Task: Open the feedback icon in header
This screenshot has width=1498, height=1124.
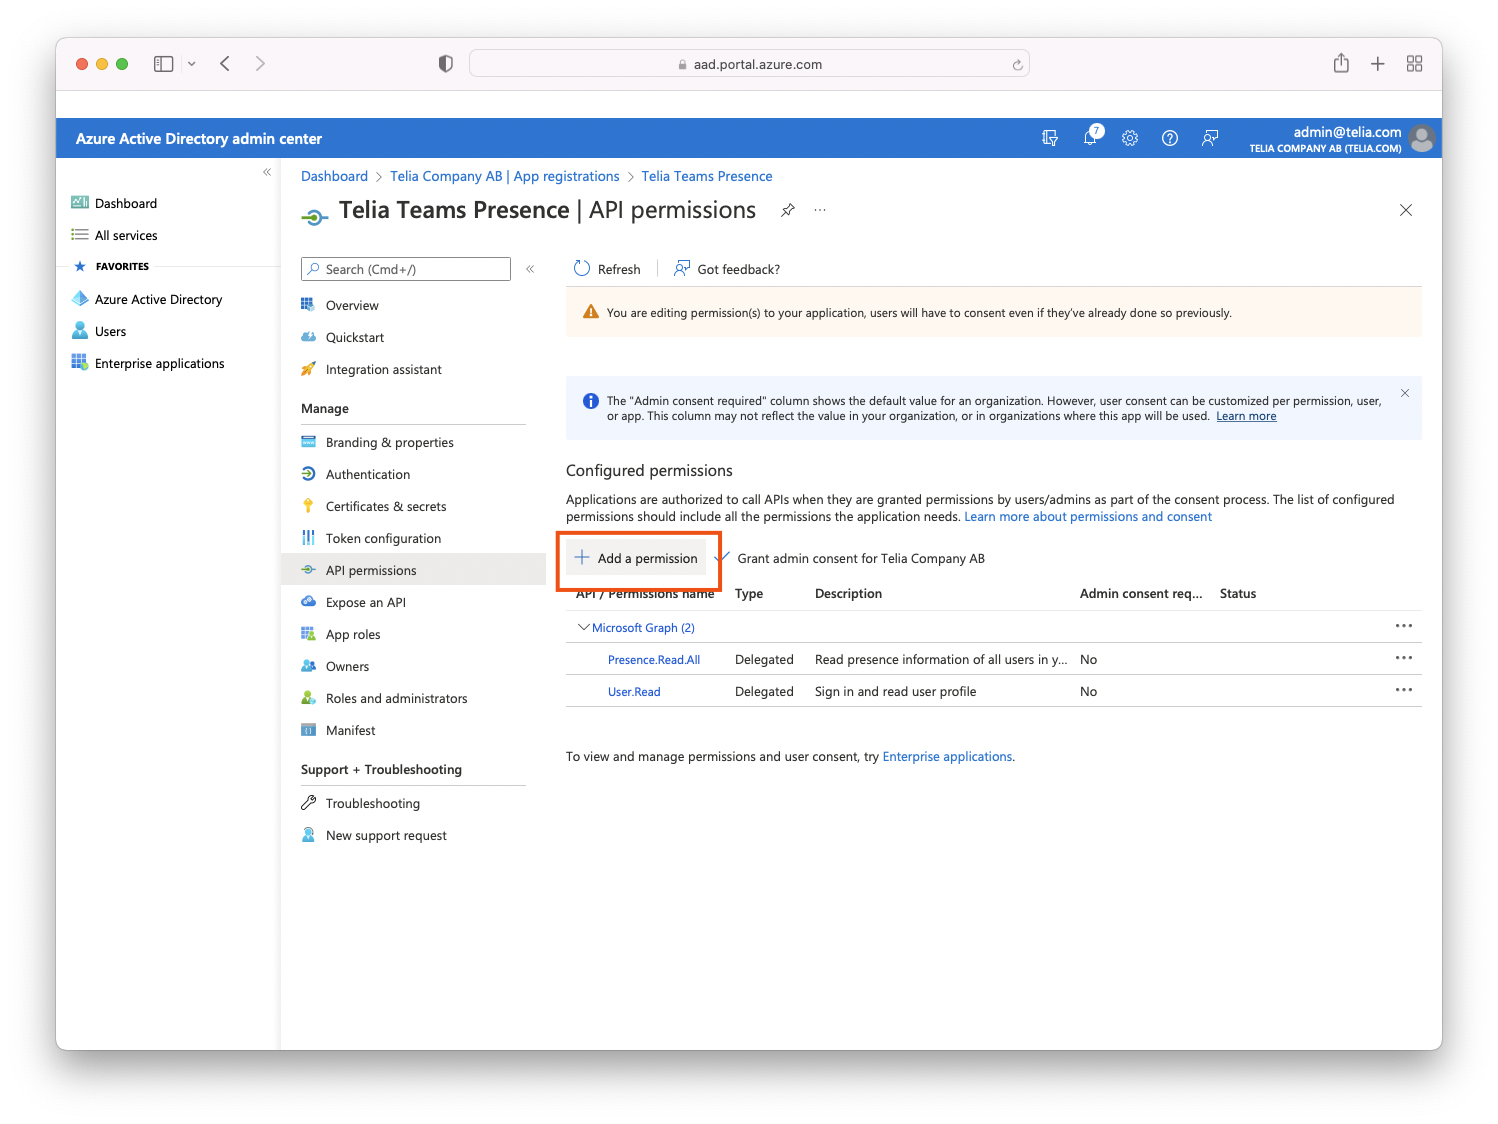Action: coord(1210,138)
